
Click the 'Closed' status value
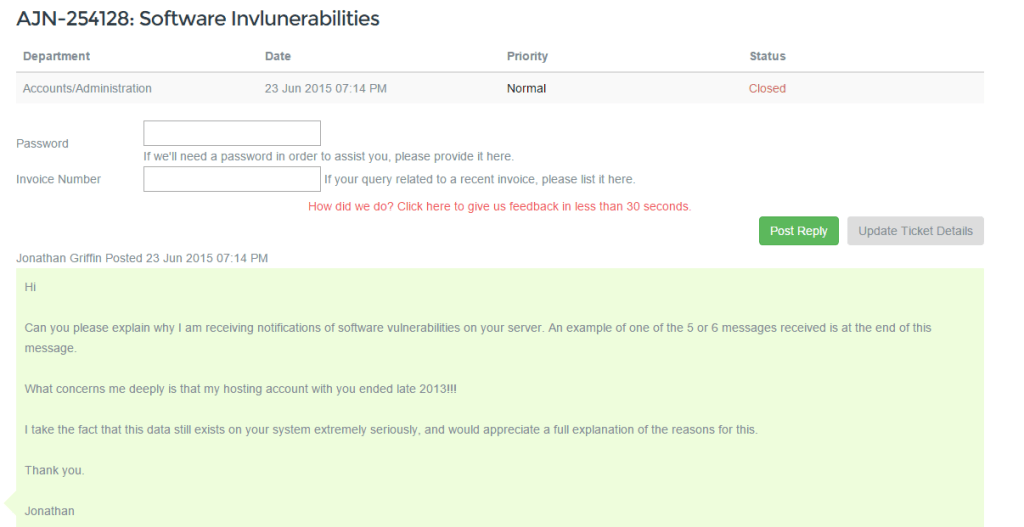click(x=767, y=88)
